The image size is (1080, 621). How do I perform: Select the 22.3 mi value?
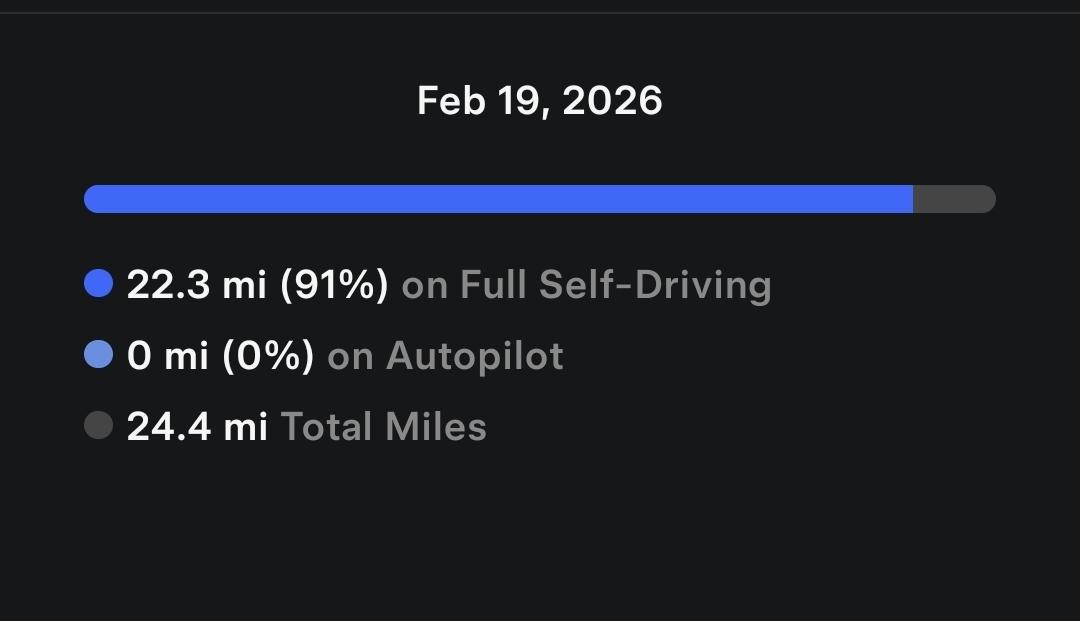point(196,285)
